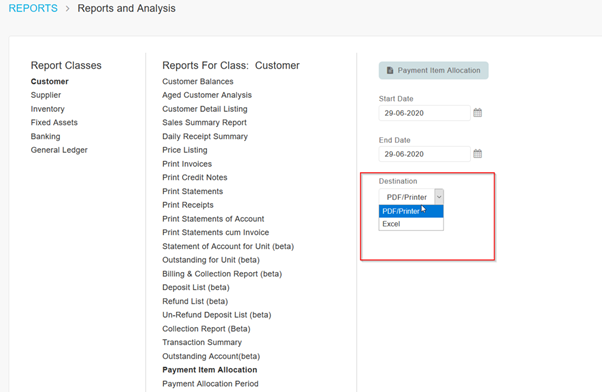
Task: Go to the REPORTS breadcrumb link
Action: [33, 8]
